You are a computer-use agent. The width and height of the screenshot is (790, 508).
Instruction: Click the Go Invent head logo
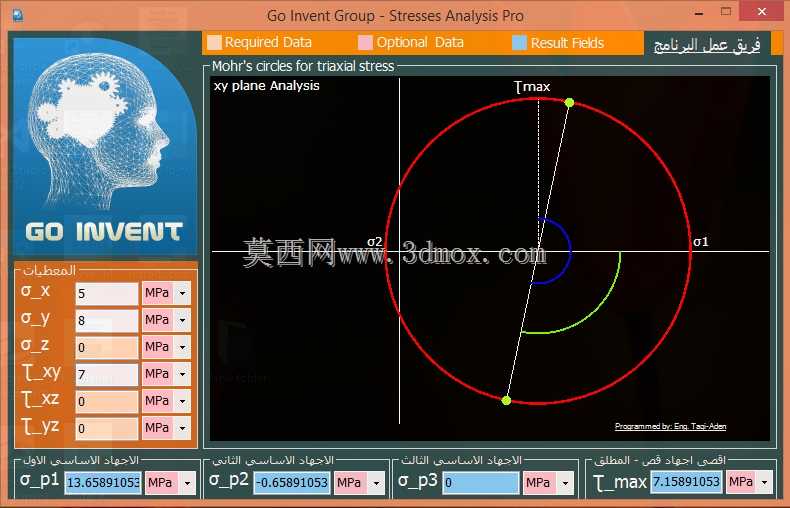pos(104,147)
